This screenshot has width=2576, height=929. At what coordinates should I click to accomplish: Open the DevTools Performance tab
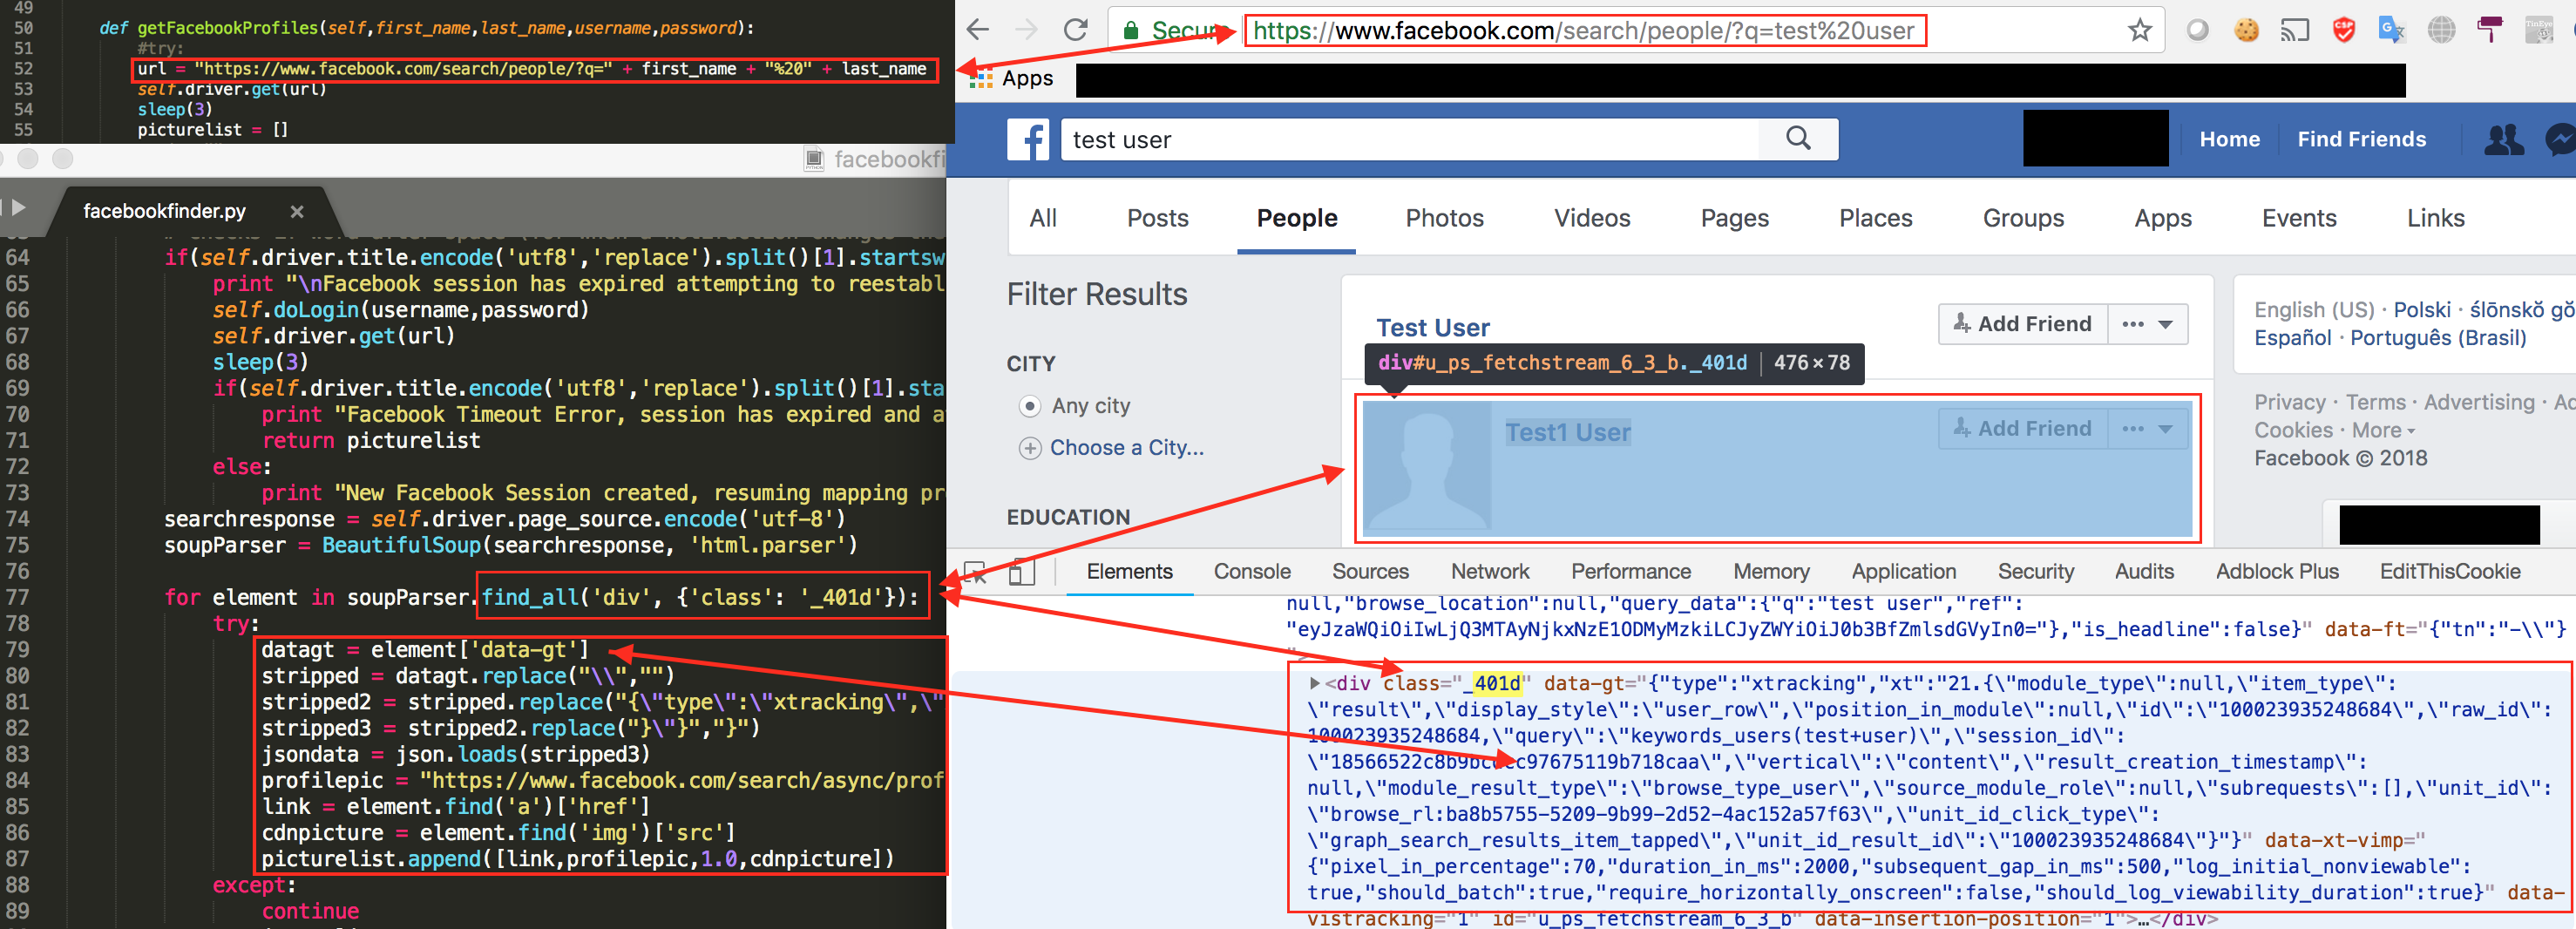1631,572
